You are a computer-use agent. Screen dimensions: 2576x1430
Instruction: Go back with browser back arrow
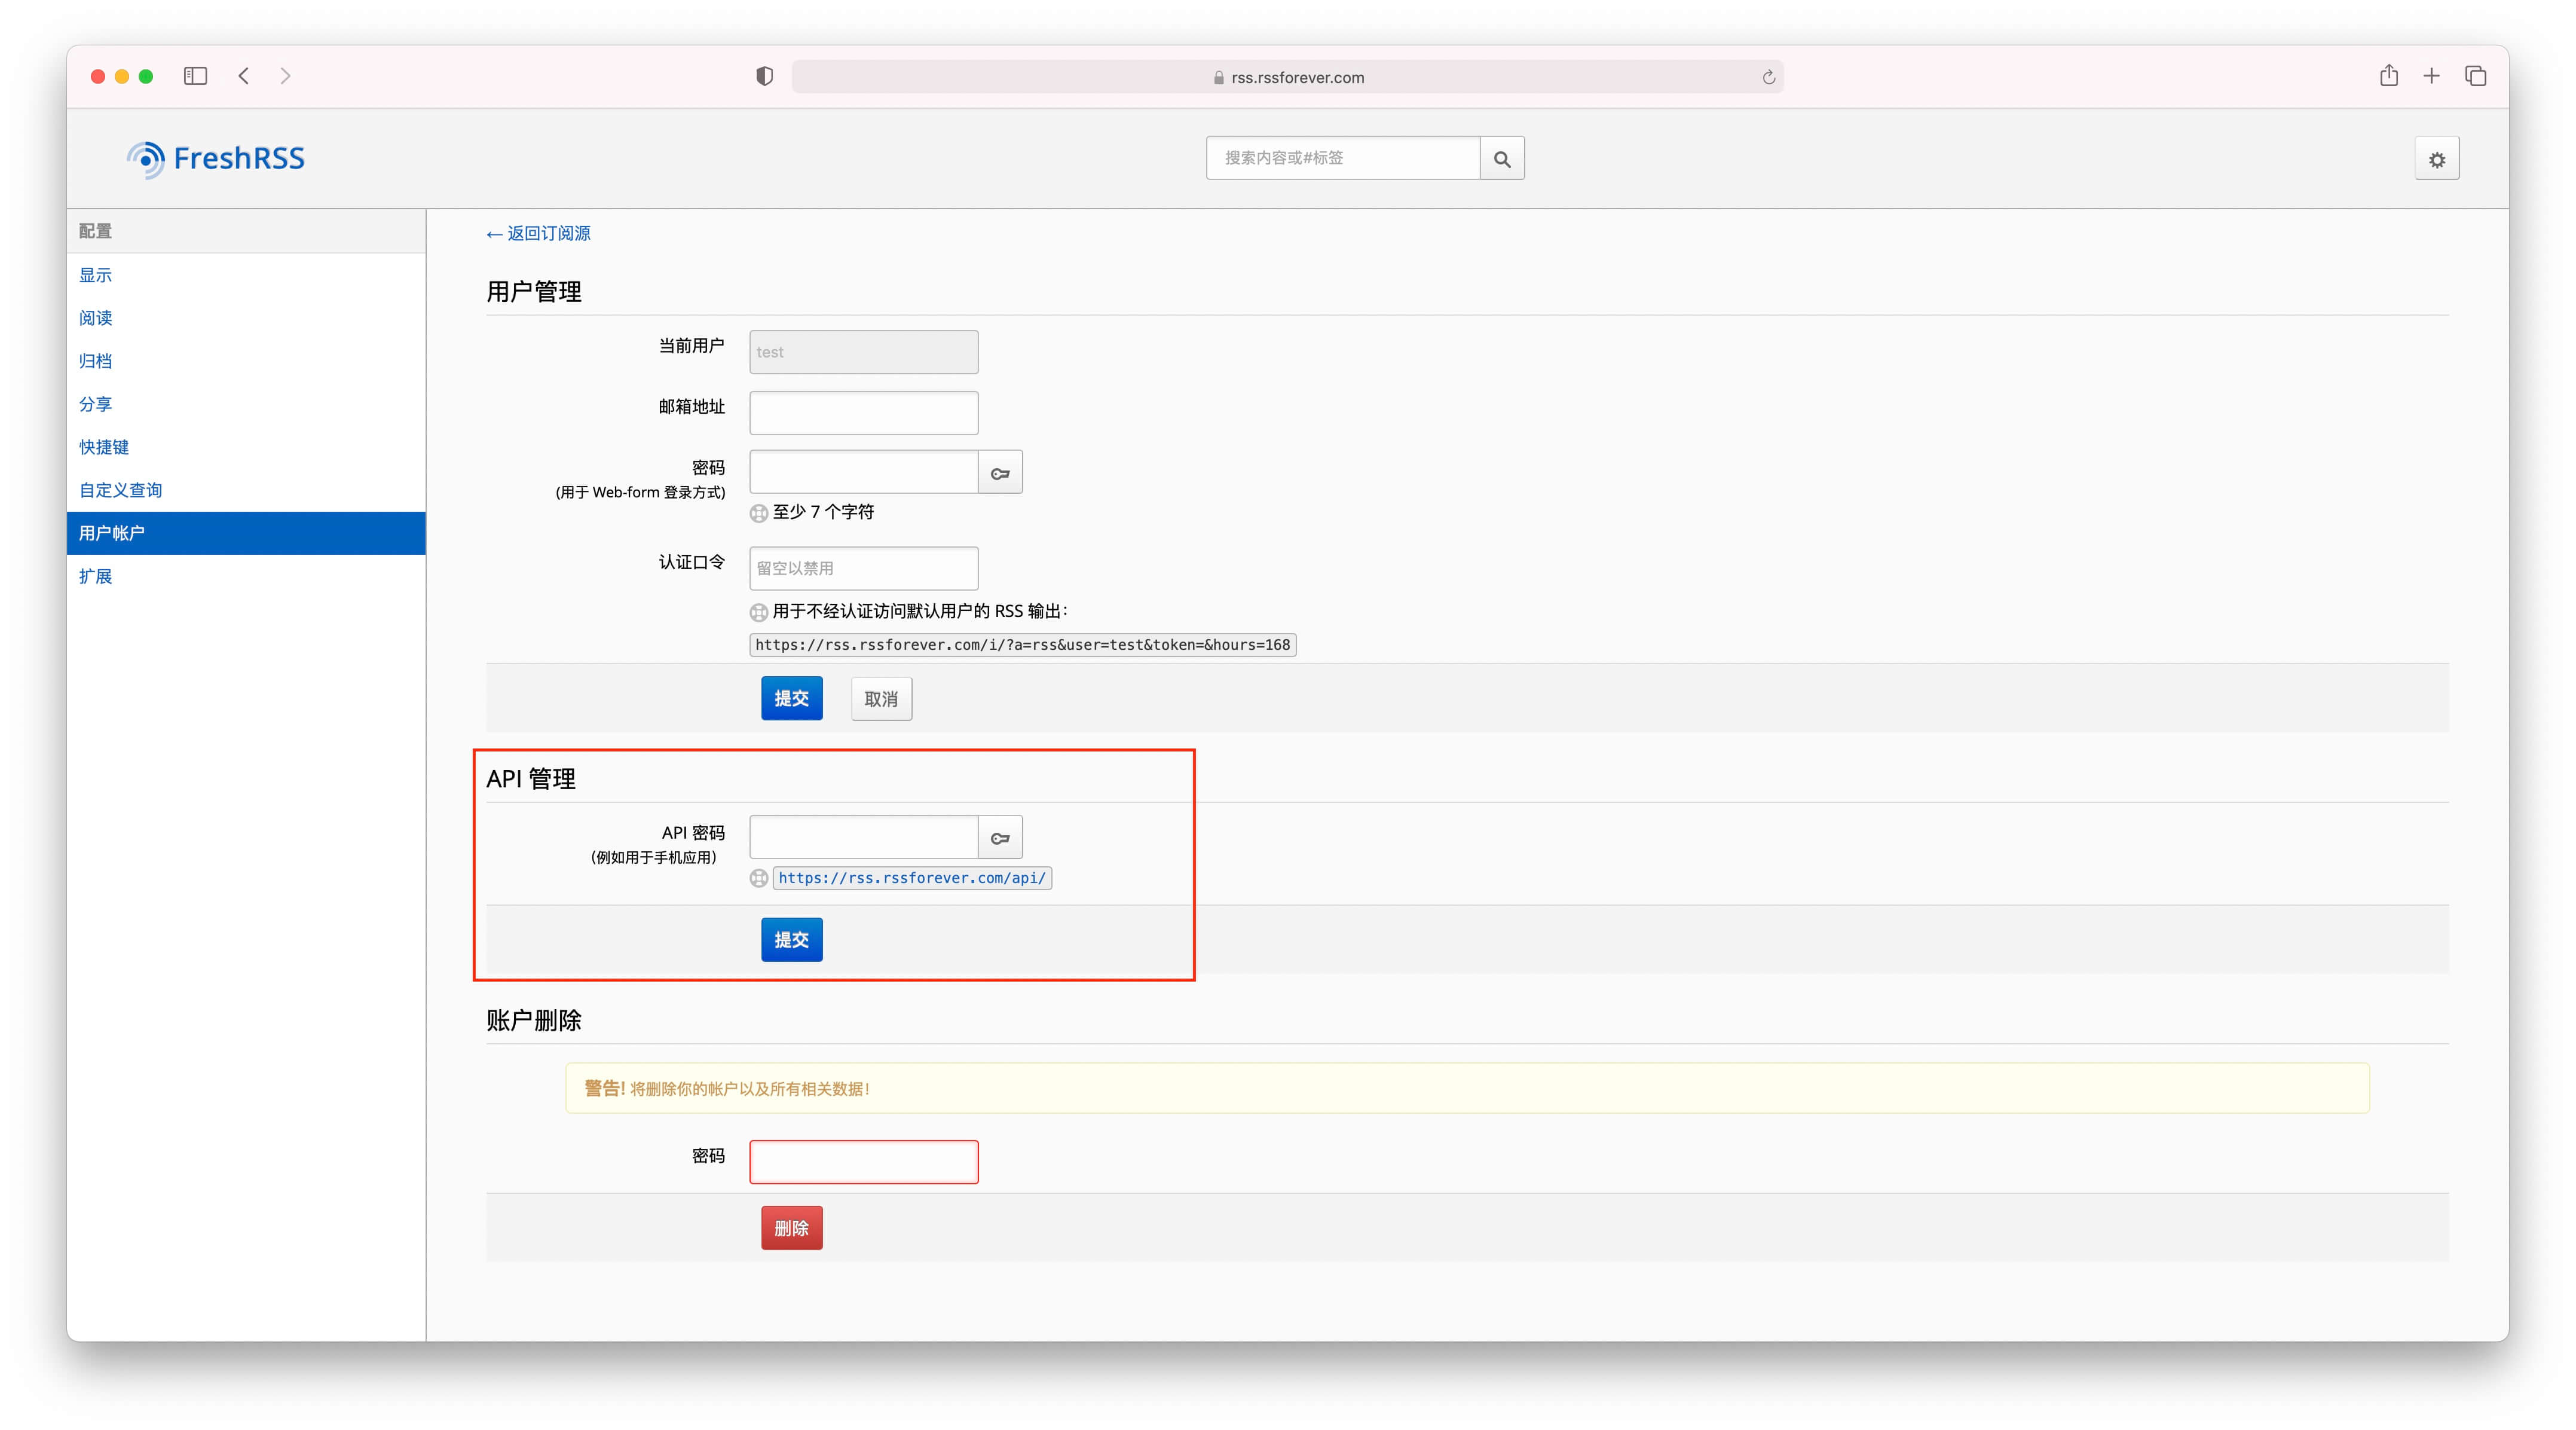(244, 76)
